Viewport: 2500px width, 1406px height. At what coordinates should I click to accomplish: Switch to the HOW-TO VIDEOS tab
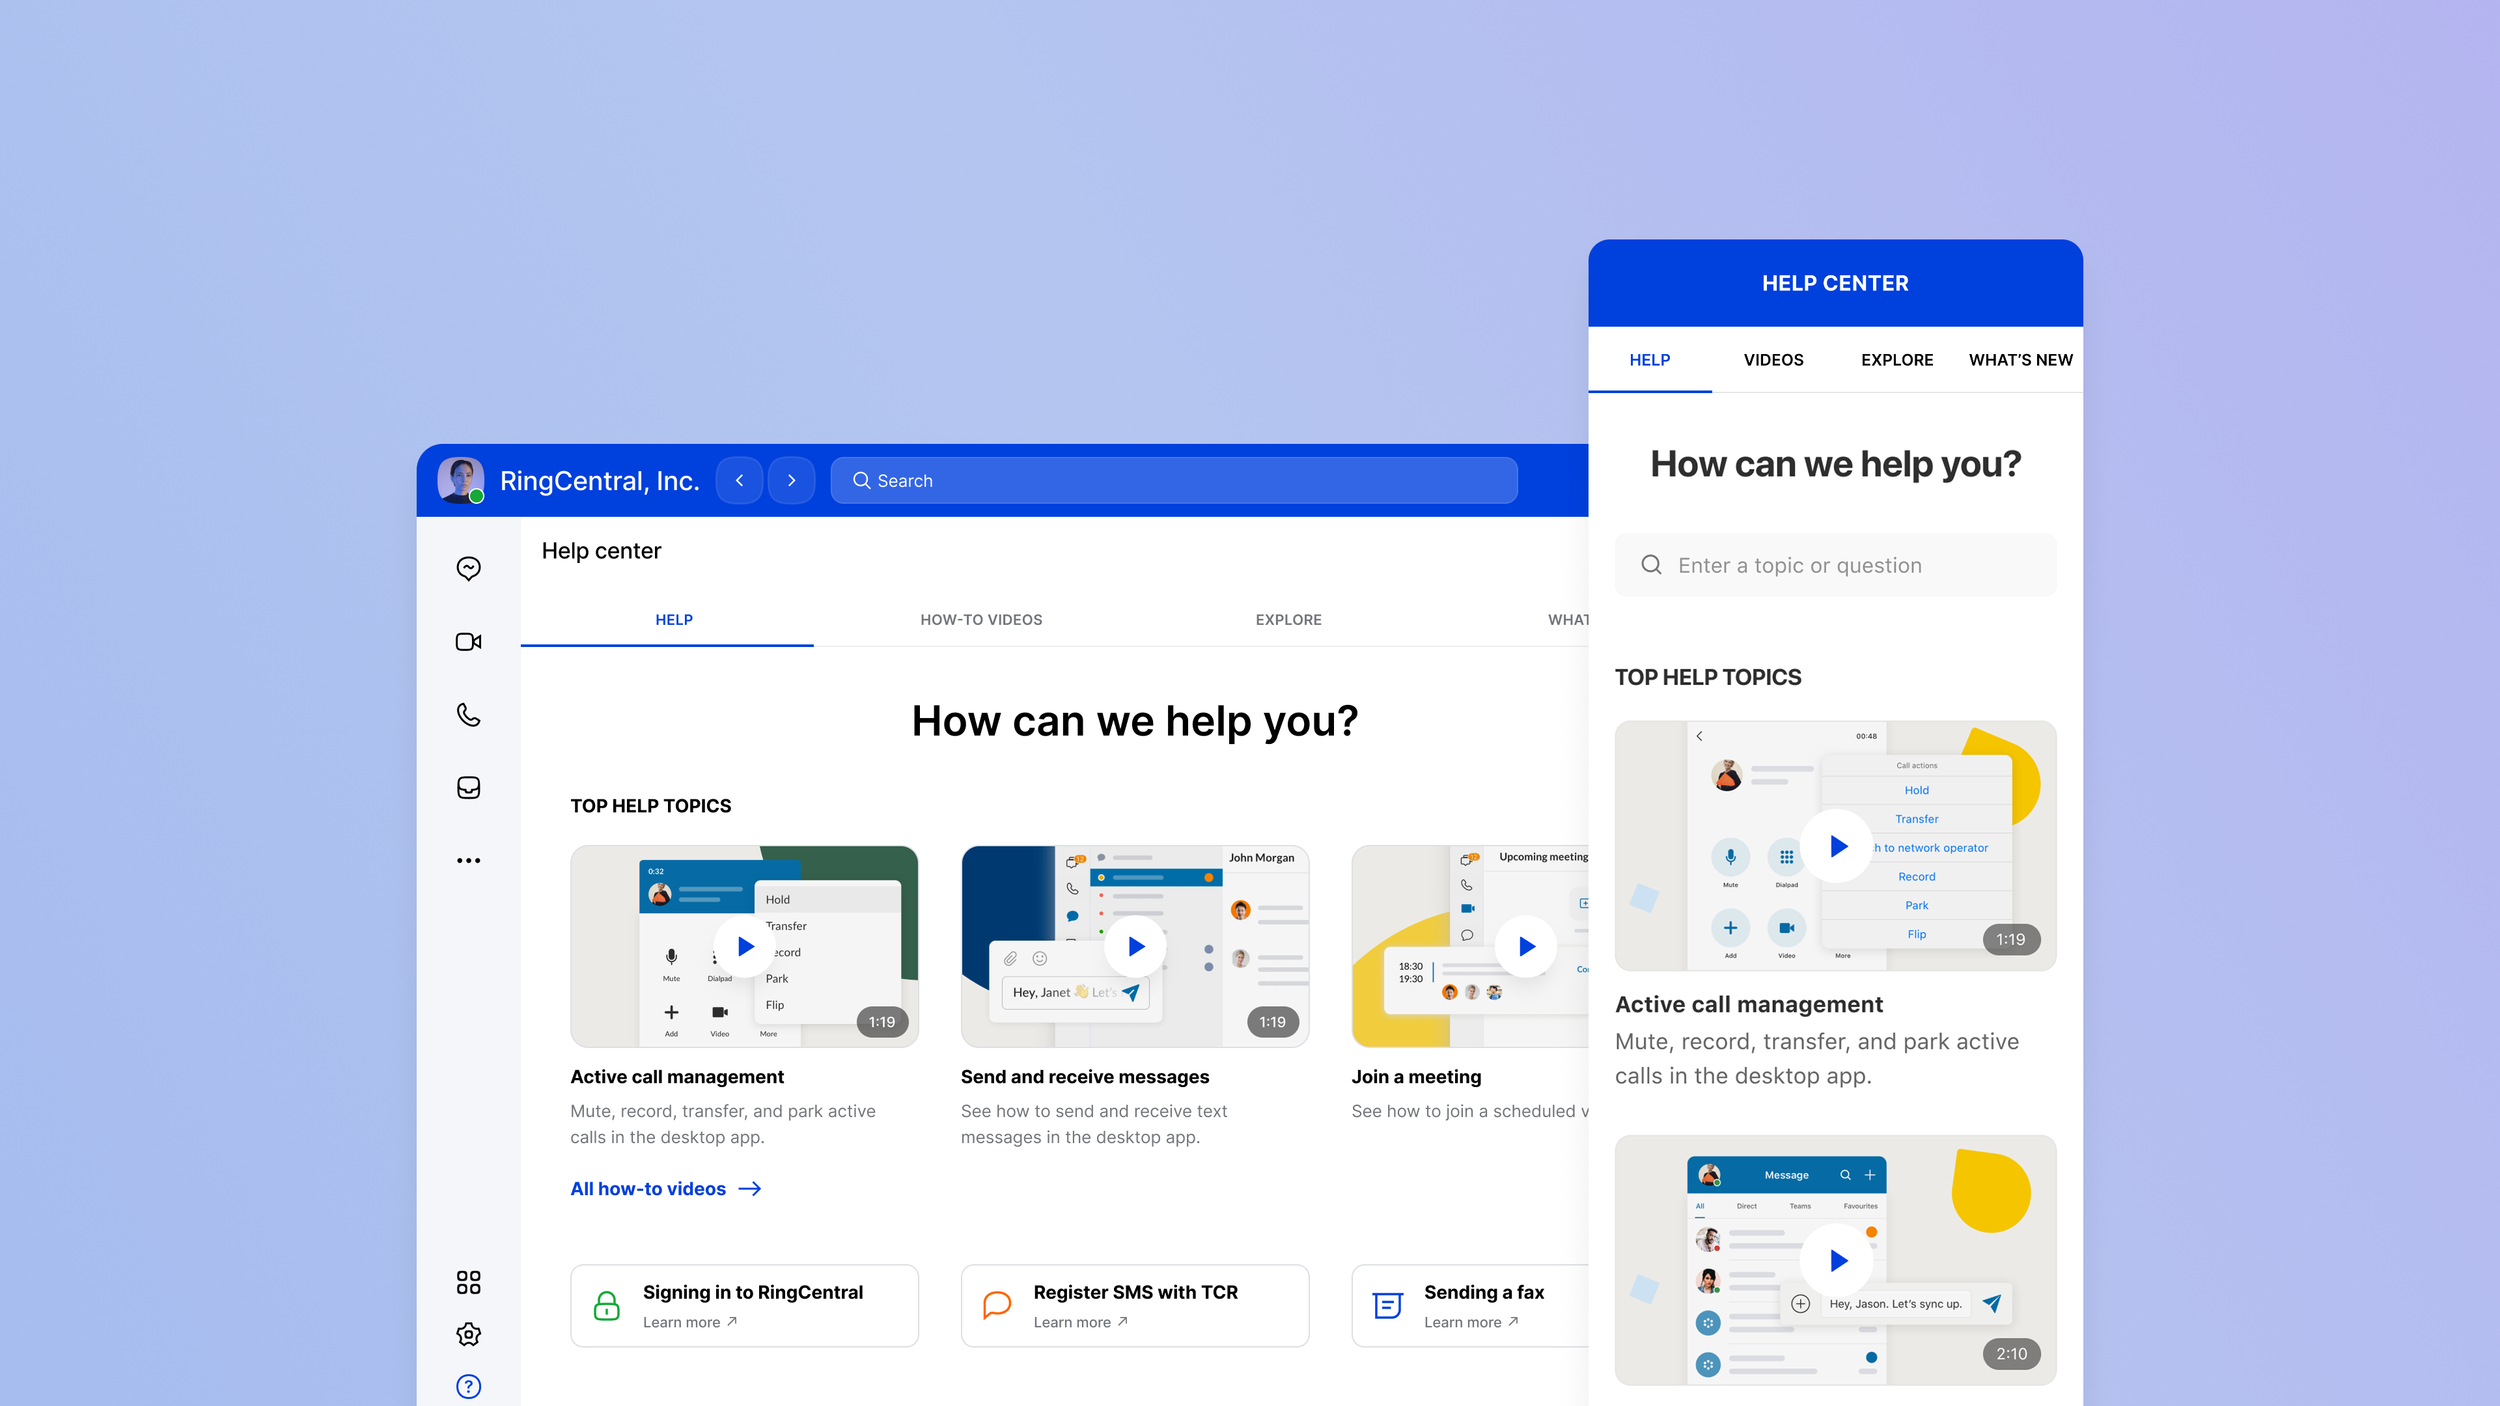pyautogui.click(x=981, y=619)
